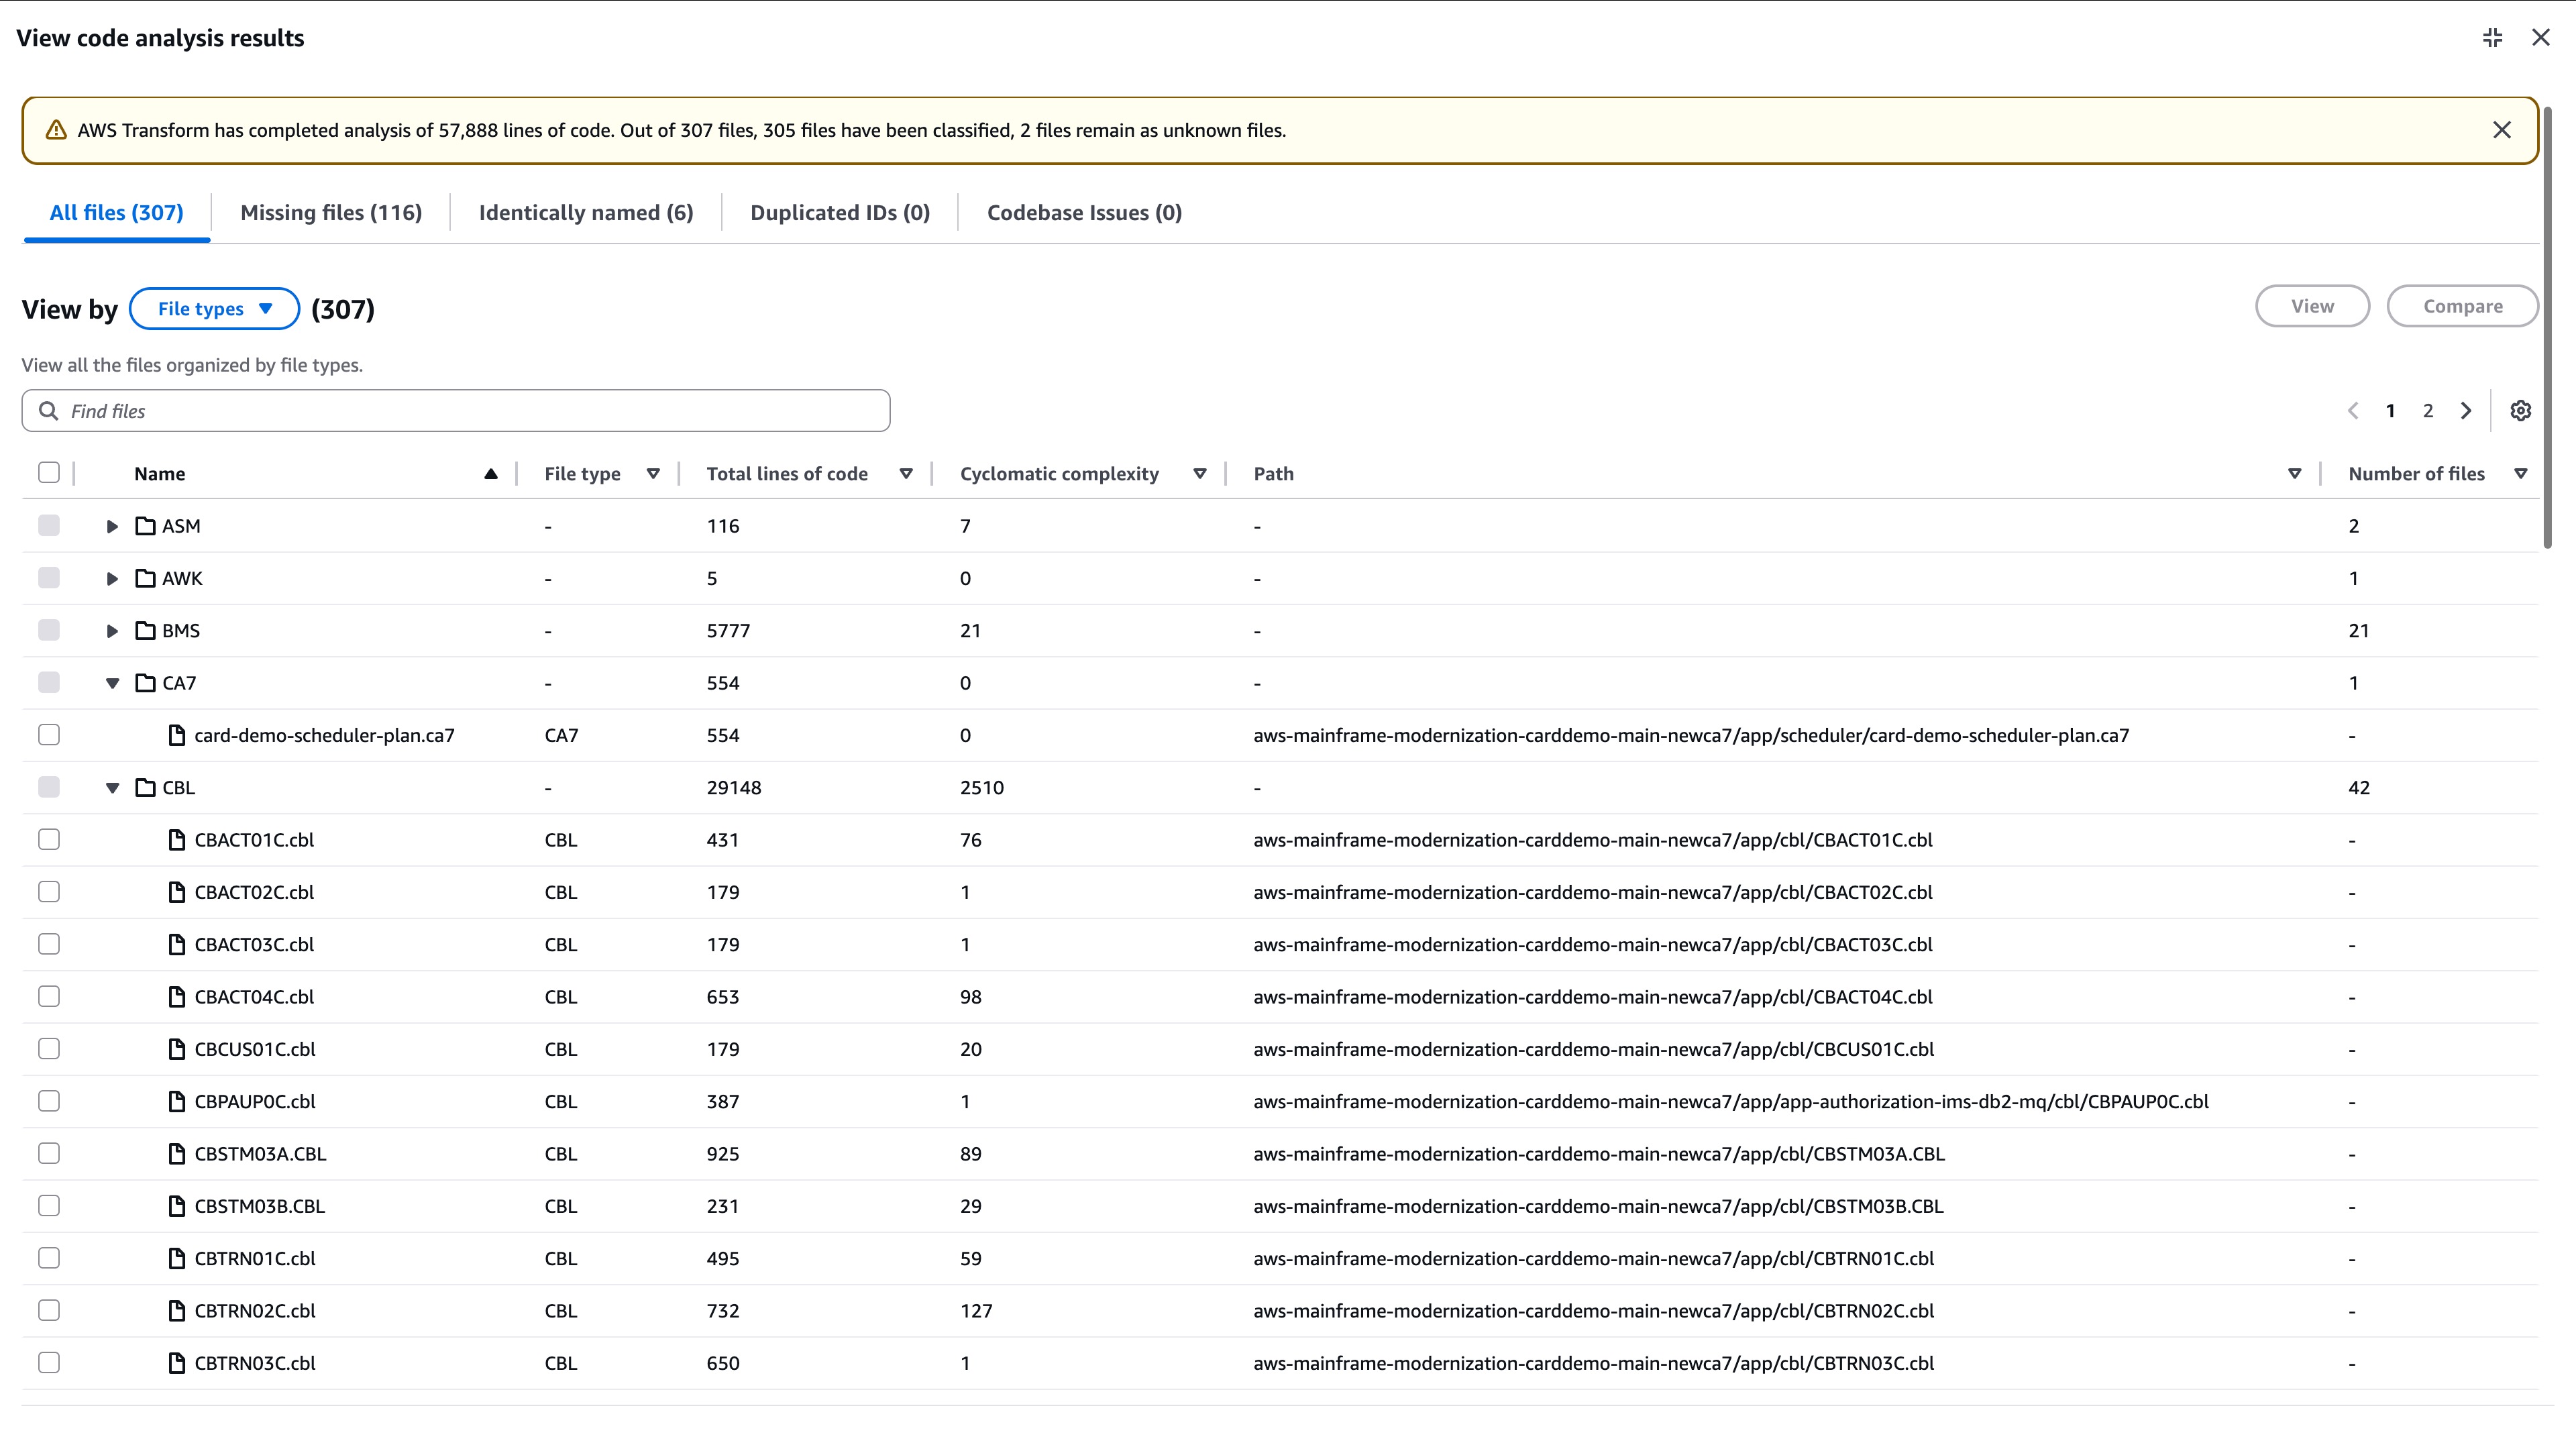This screenshot has width=2576, height=1449.
Task: Expand the ASM folder row
Action: click(111, 525)
